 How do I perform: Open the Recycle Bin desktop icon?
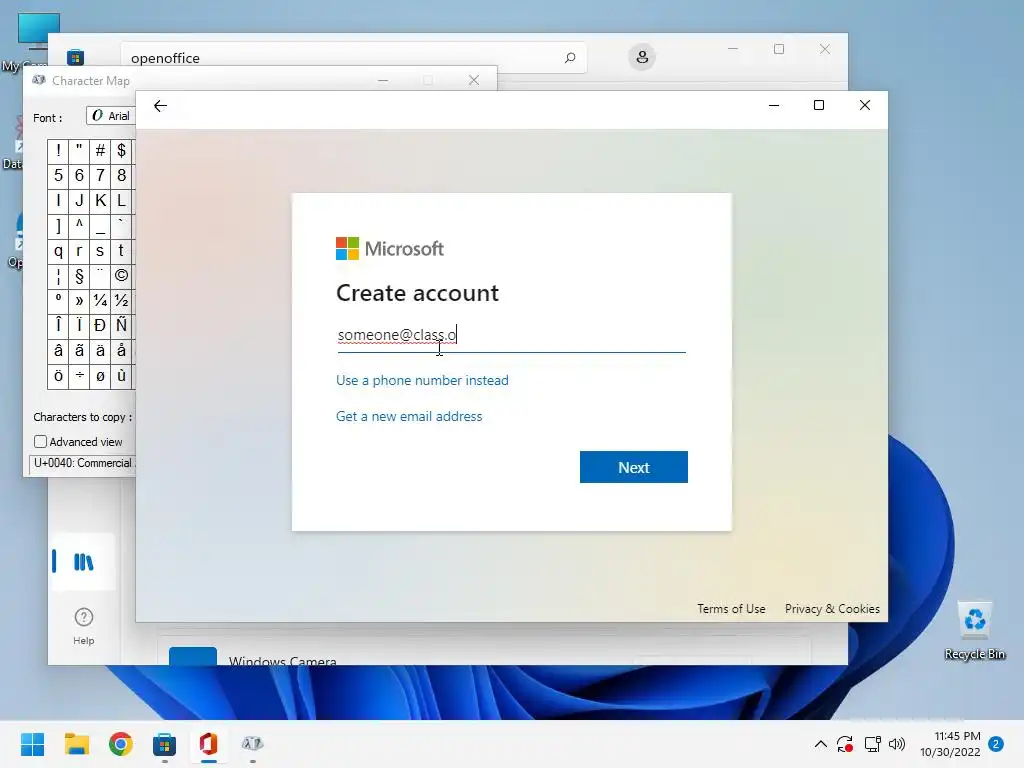[x=975, y=630]
